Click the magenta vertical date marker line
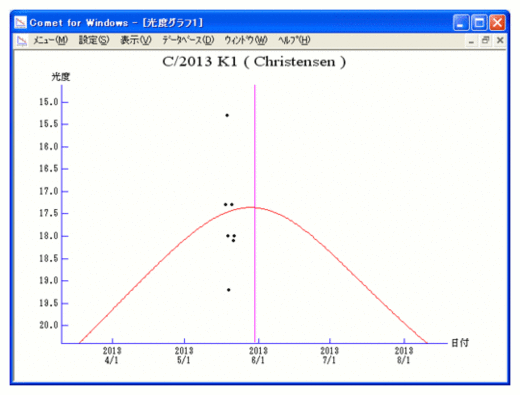The width and height of the screenshot is (520, 395). (255, 213)
